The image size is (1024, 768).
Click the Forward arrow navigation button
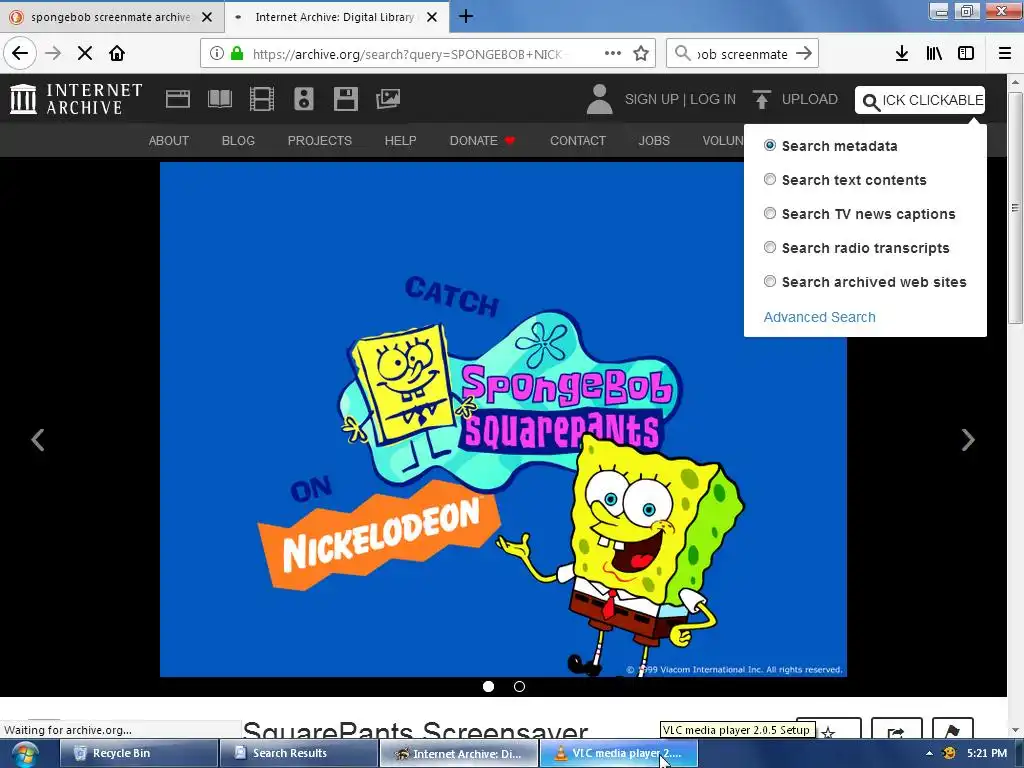click(x=53, y=54)
